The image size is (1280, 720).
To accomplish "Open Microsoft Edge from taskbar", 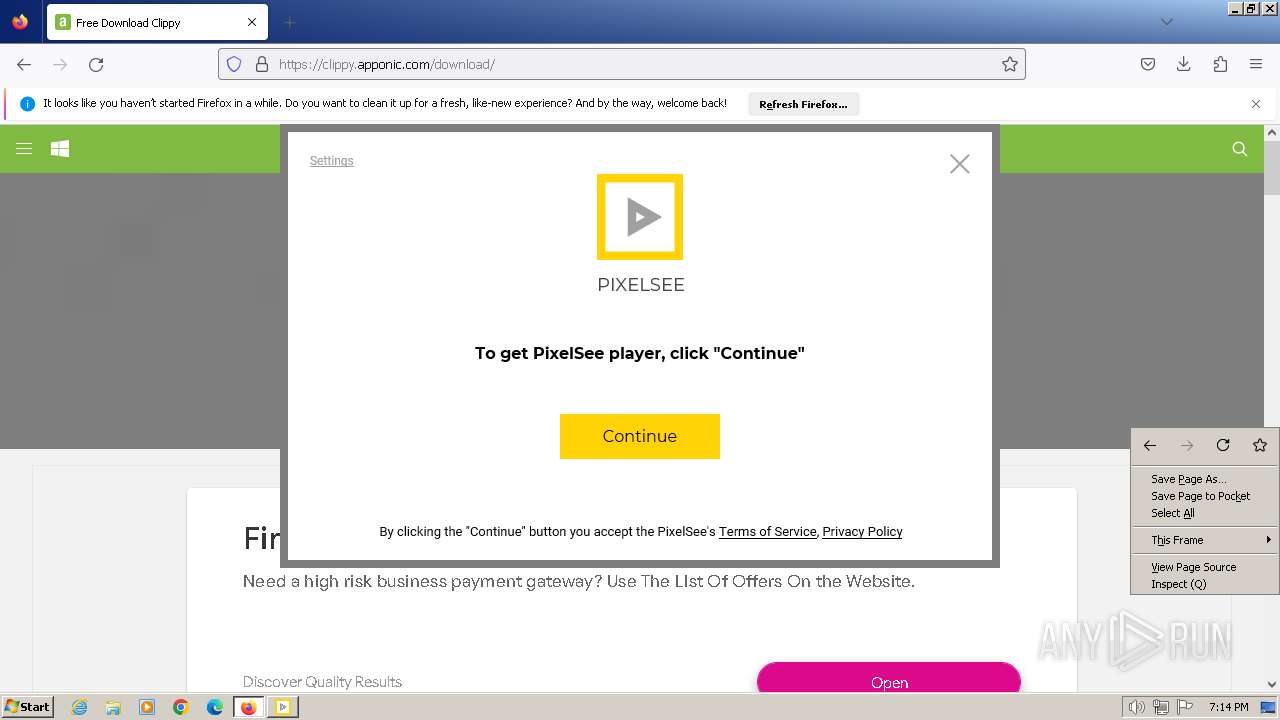I will (x=215, y=707).
